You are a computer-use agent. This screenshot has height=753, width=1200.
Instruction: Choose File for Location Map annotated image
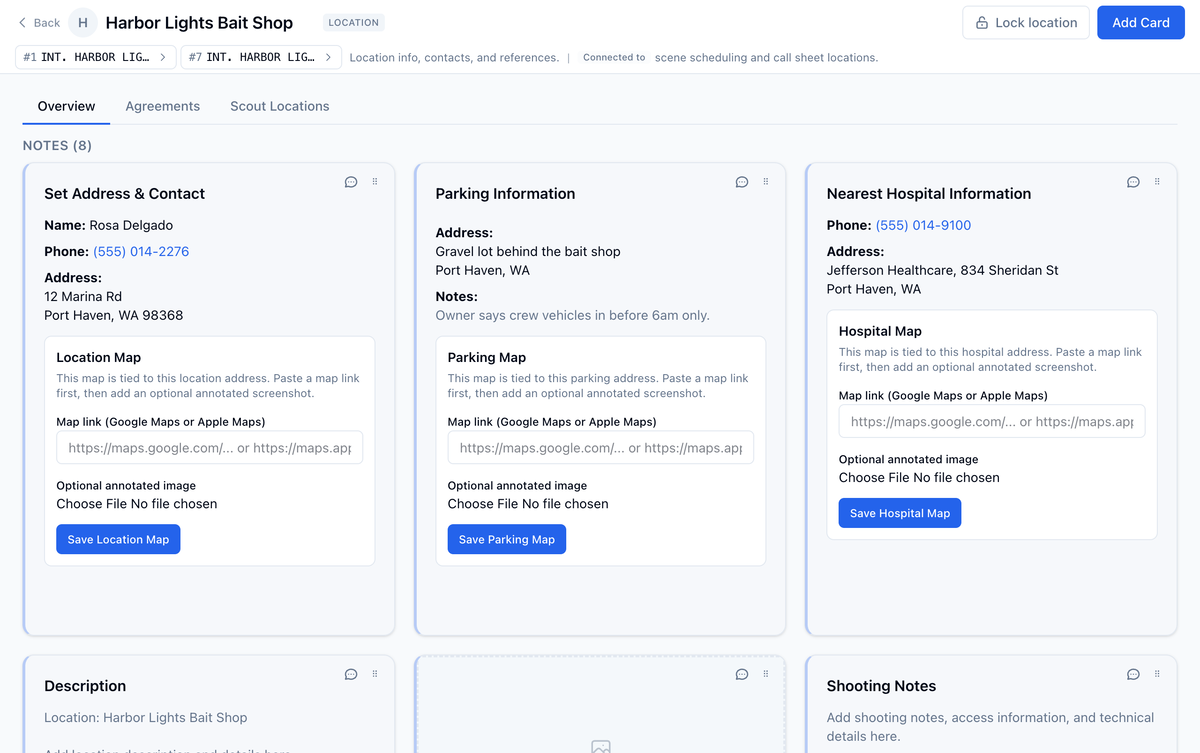coord(137,504)
